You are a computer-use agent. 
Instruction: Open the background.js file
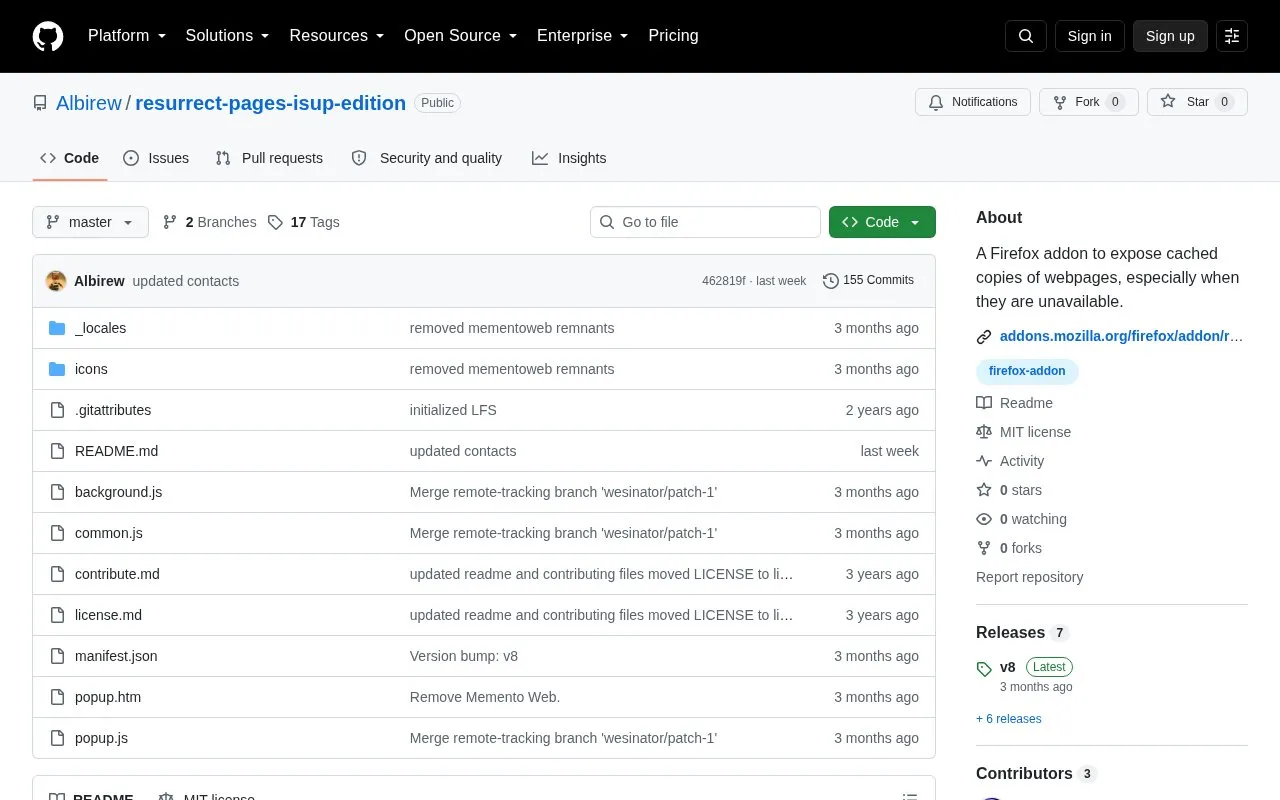coord(118,492)
